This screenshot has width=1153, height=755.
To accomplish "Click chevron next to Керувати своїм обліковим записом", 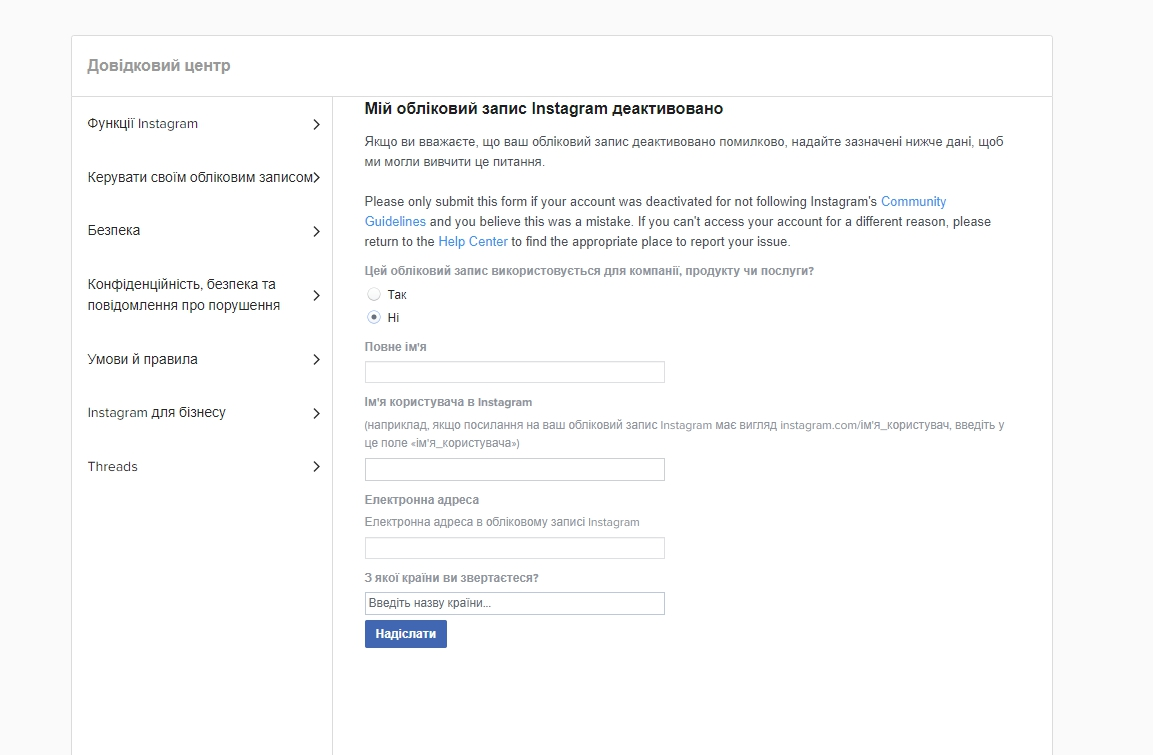I will click(316, 178).
